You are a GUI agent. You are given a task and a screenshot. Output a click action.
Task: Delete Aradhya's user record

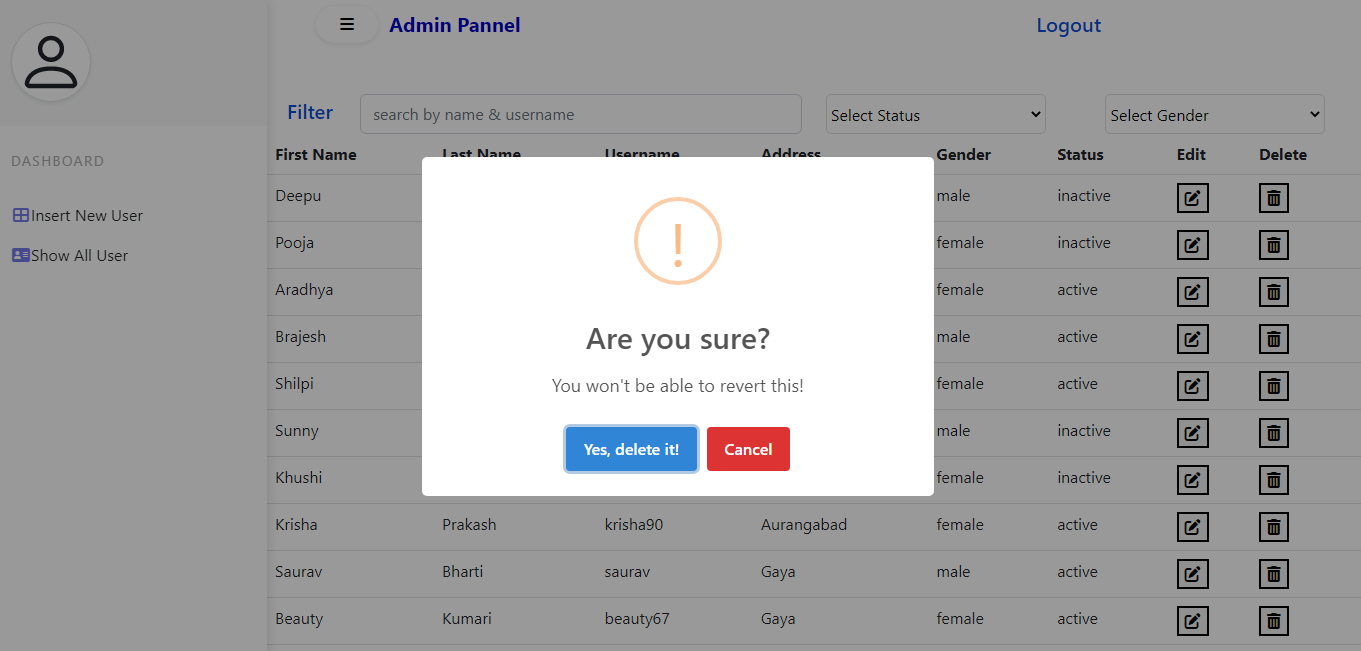pyautogui.click(x=1273, y=292)
